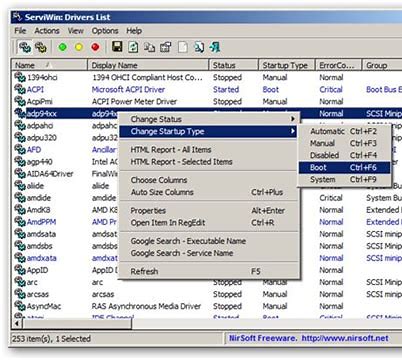The width and height of the screenshot is (402, 360).
Task: Select the AmdPPM driver row
Action: [x=207, y=222]
